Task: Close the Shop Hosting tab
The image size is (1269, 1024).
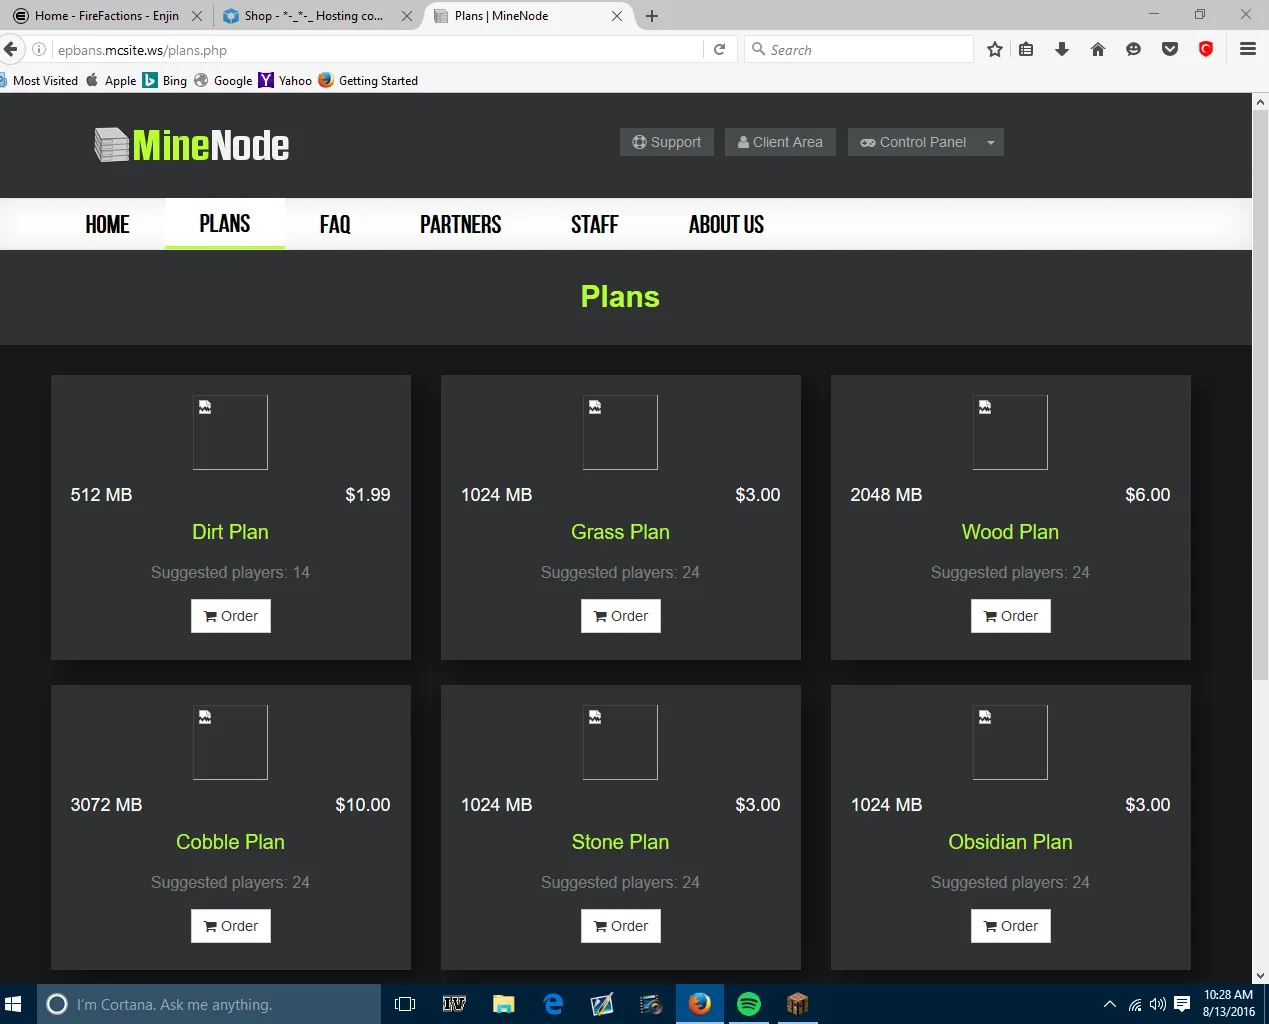Action: pyautogui.click(x=406, y=16)
